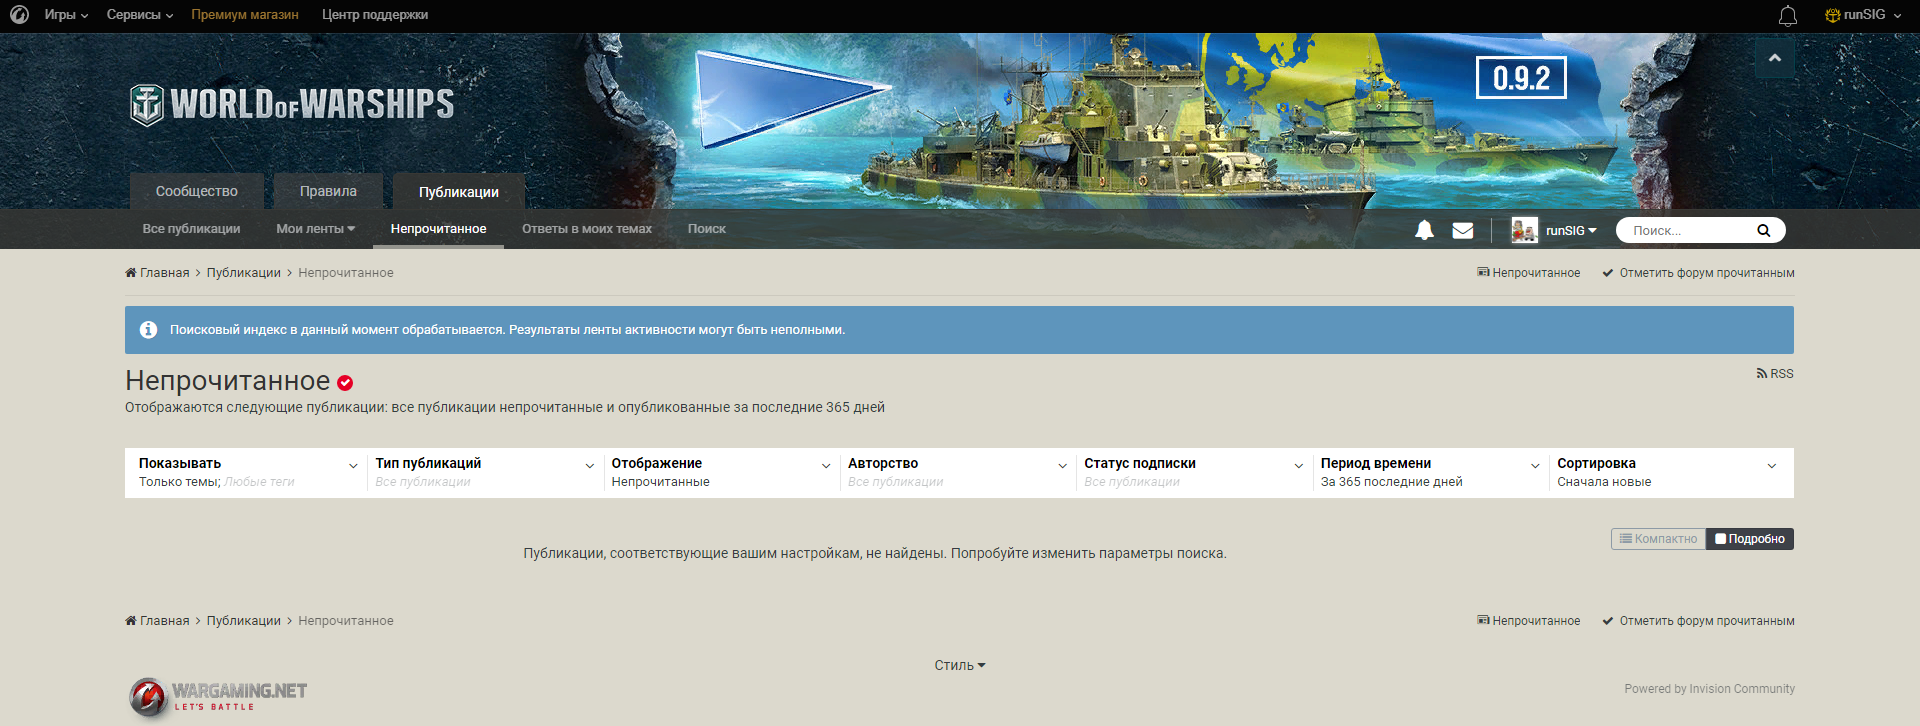The width and height of the screenshot is (1920, 726).
Task: Open the Поиск navigation item
Action: [x=707, y=229]
